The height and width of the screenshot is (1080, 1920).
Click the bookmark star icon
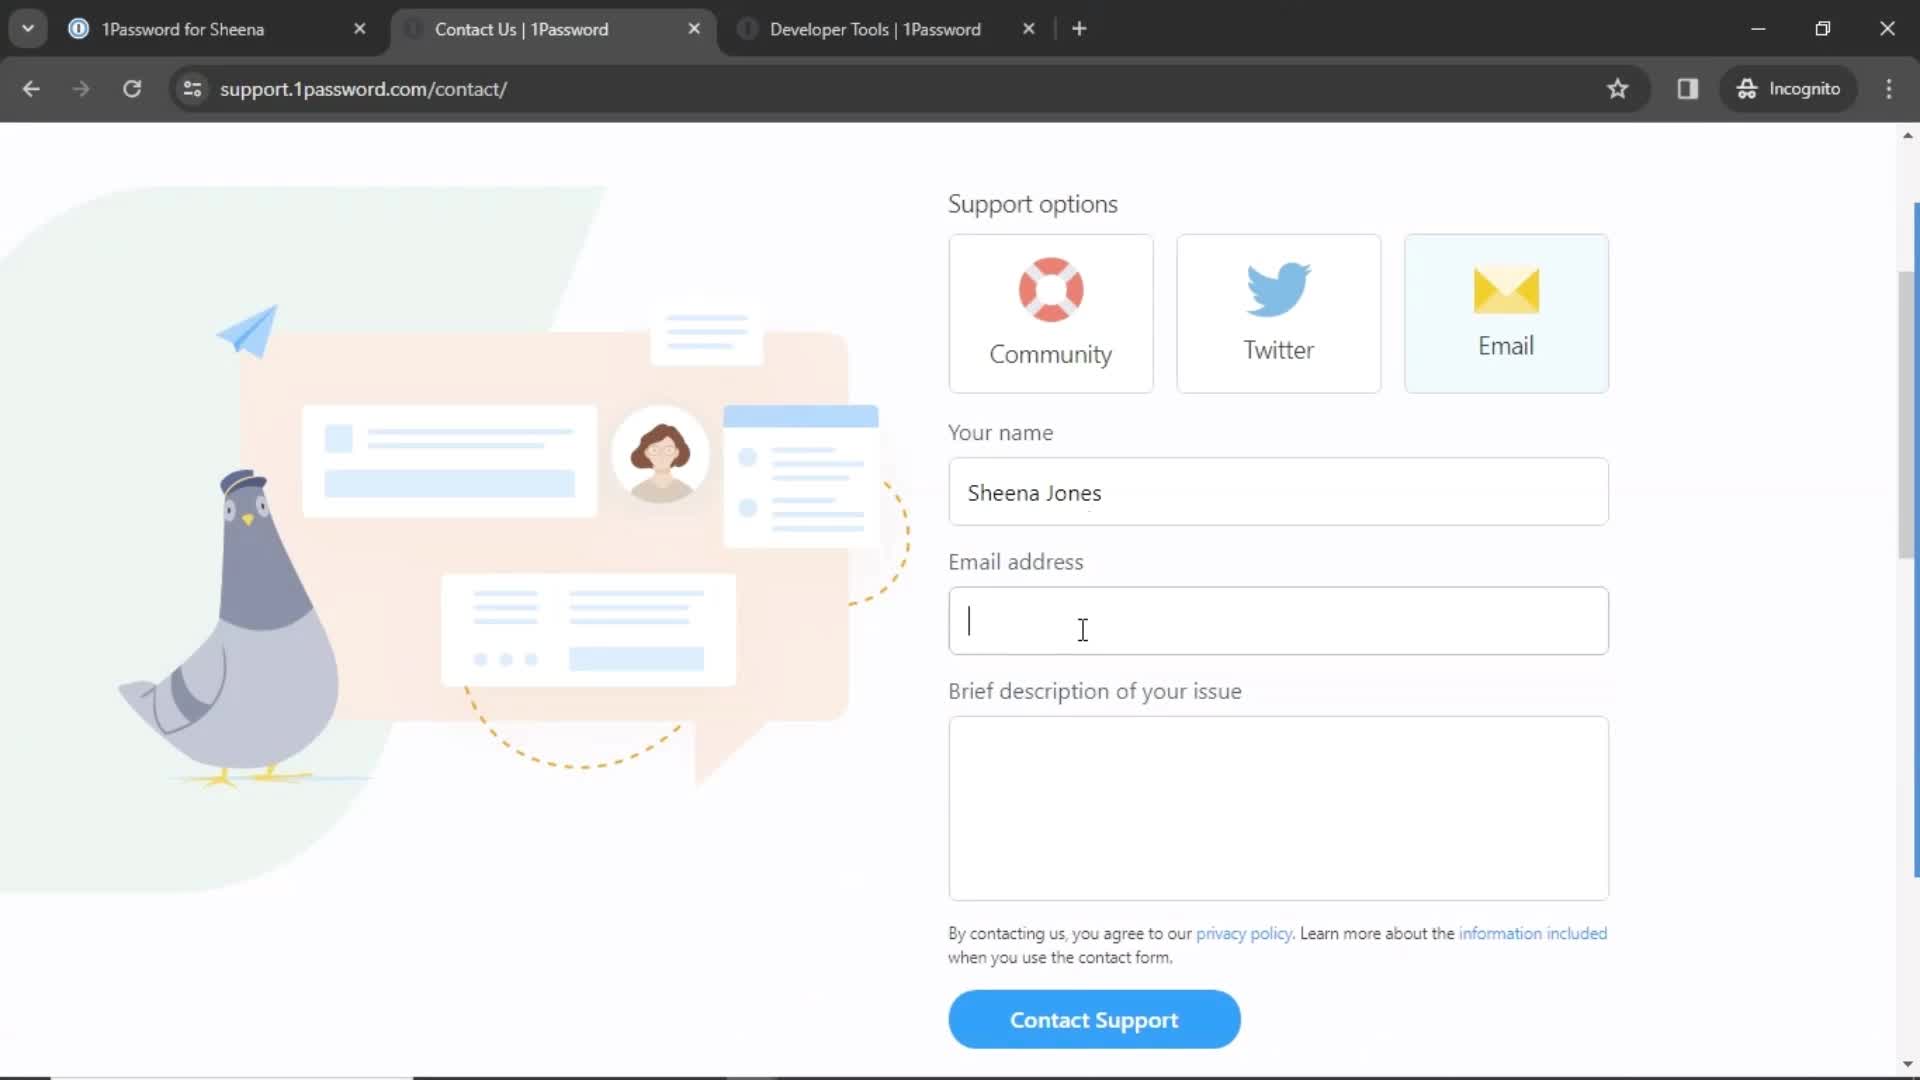coord(1618,88)
